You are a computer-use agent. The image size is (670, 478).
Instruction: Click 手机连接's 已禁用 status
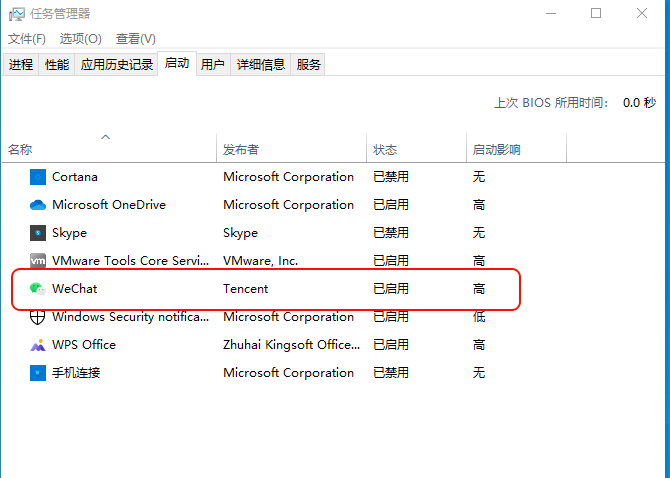[x=391, y=372]
